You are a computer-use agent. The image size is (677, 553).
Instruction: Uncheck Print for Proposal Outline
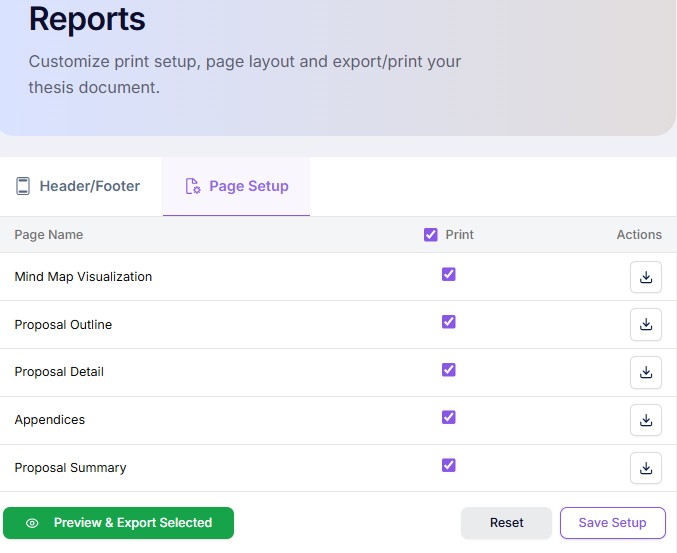click(x=449, y=322)
